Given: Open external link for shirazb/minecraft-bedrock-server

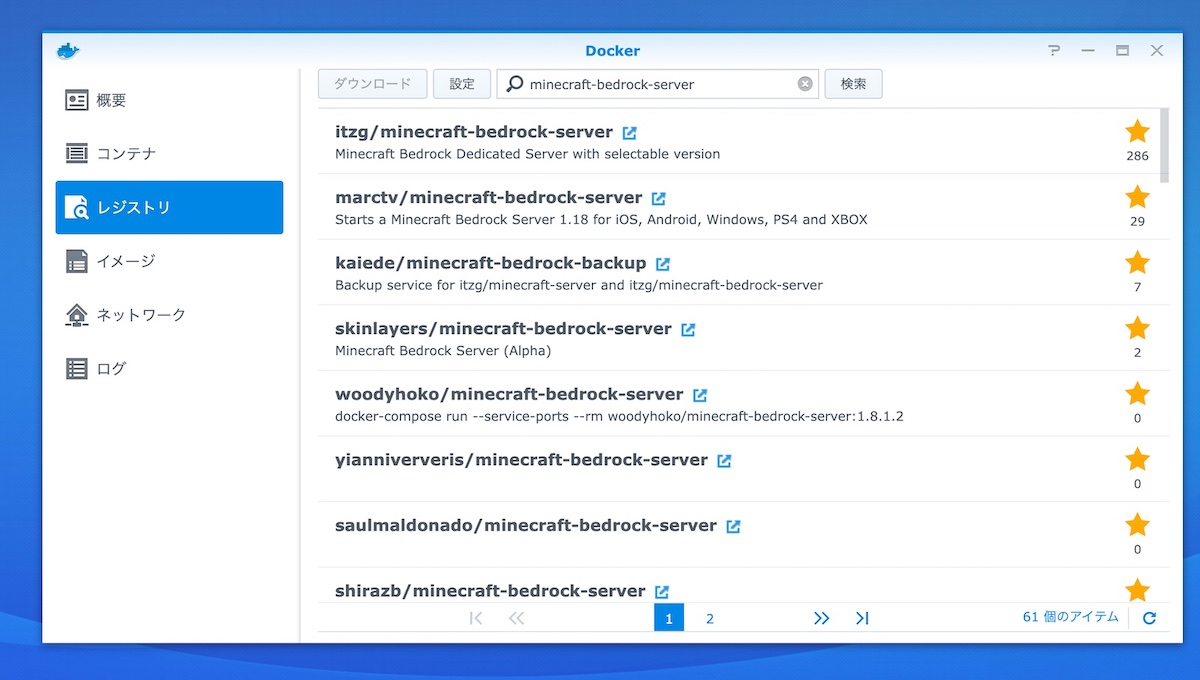Looking at the screenshot, I should click(661, 592).
